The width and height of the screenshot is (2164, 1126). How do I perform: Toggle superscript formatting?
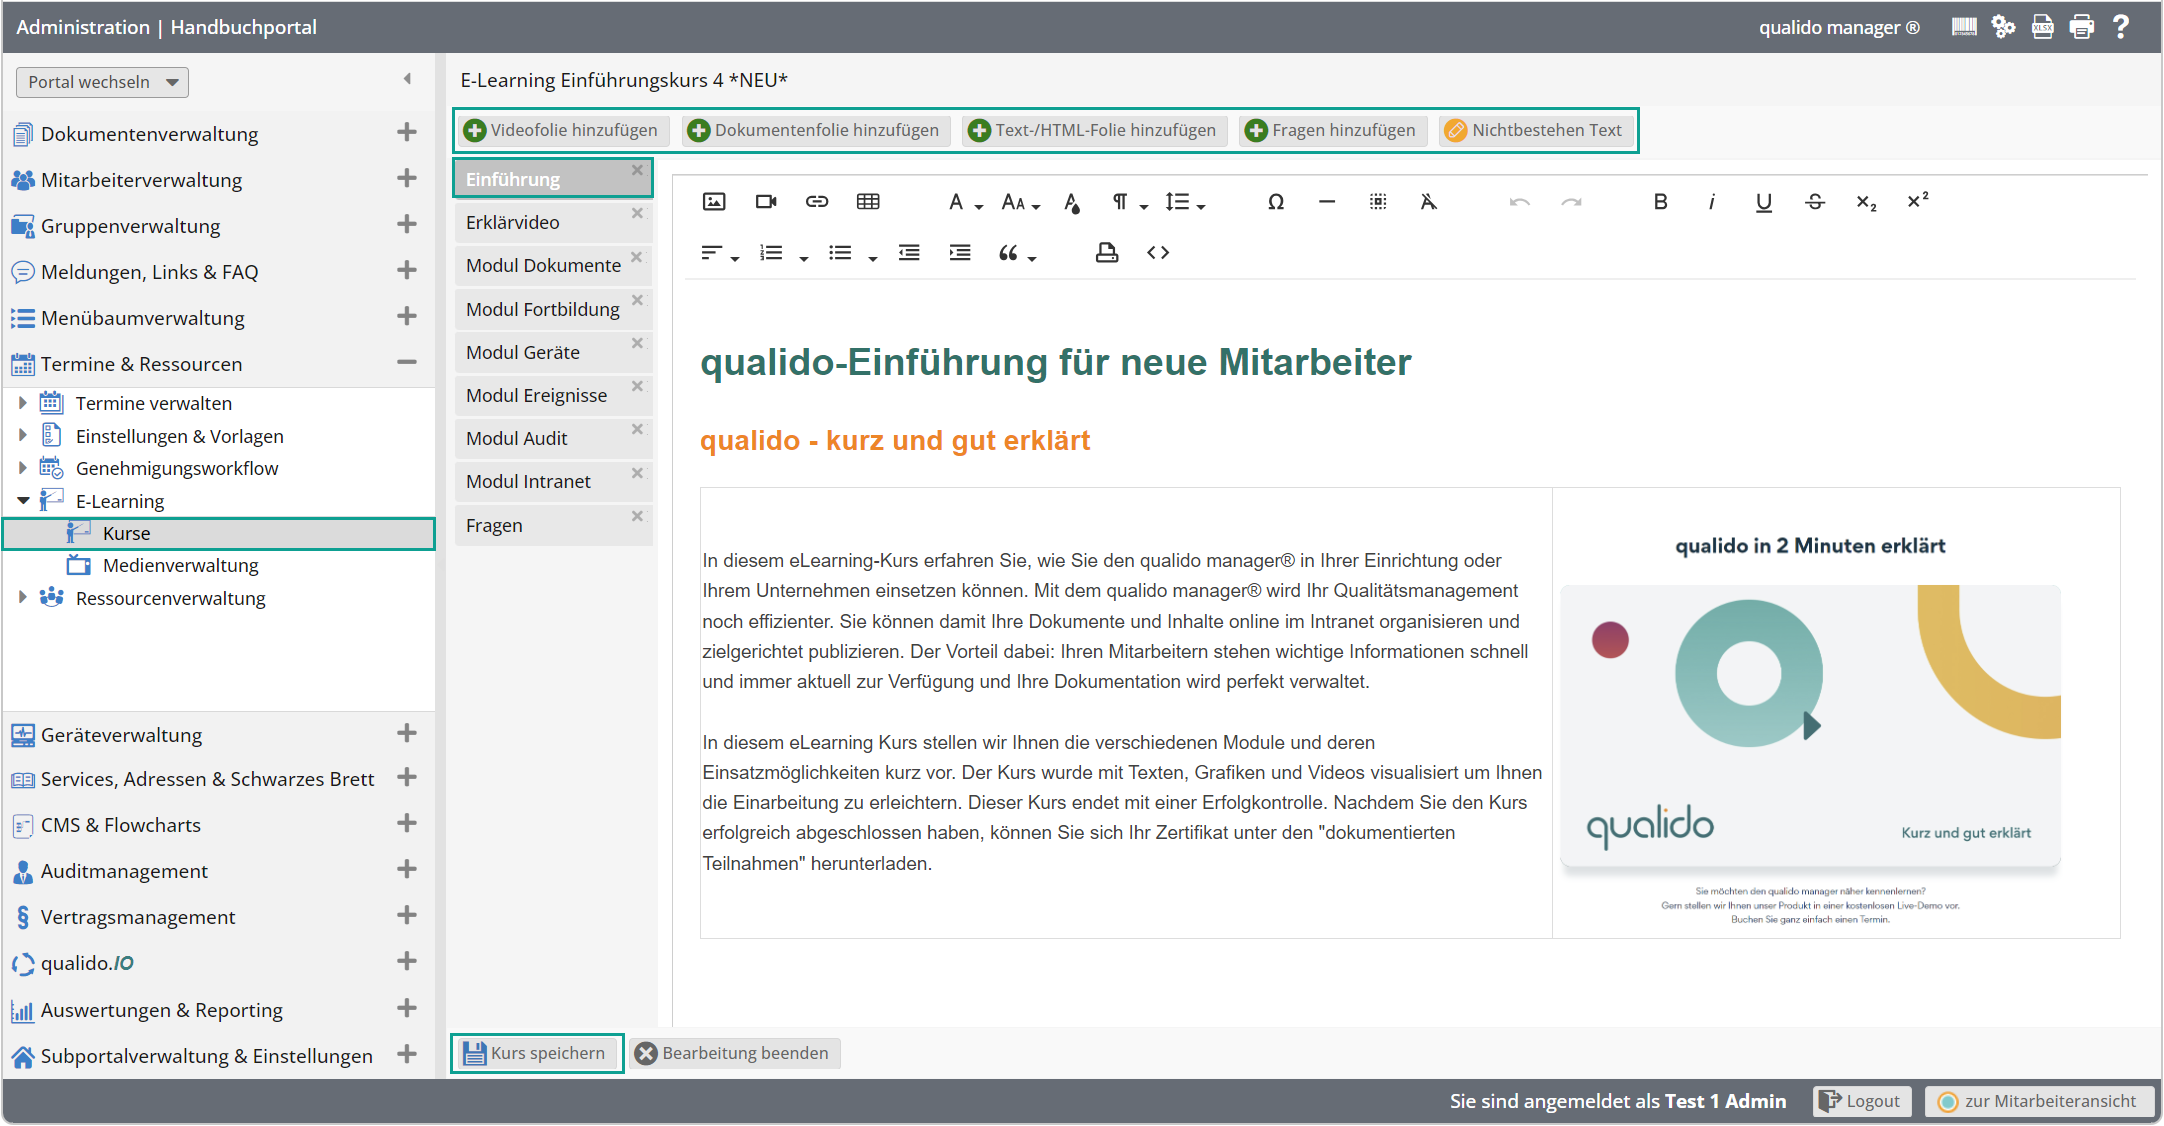(x=1918, y=202)
